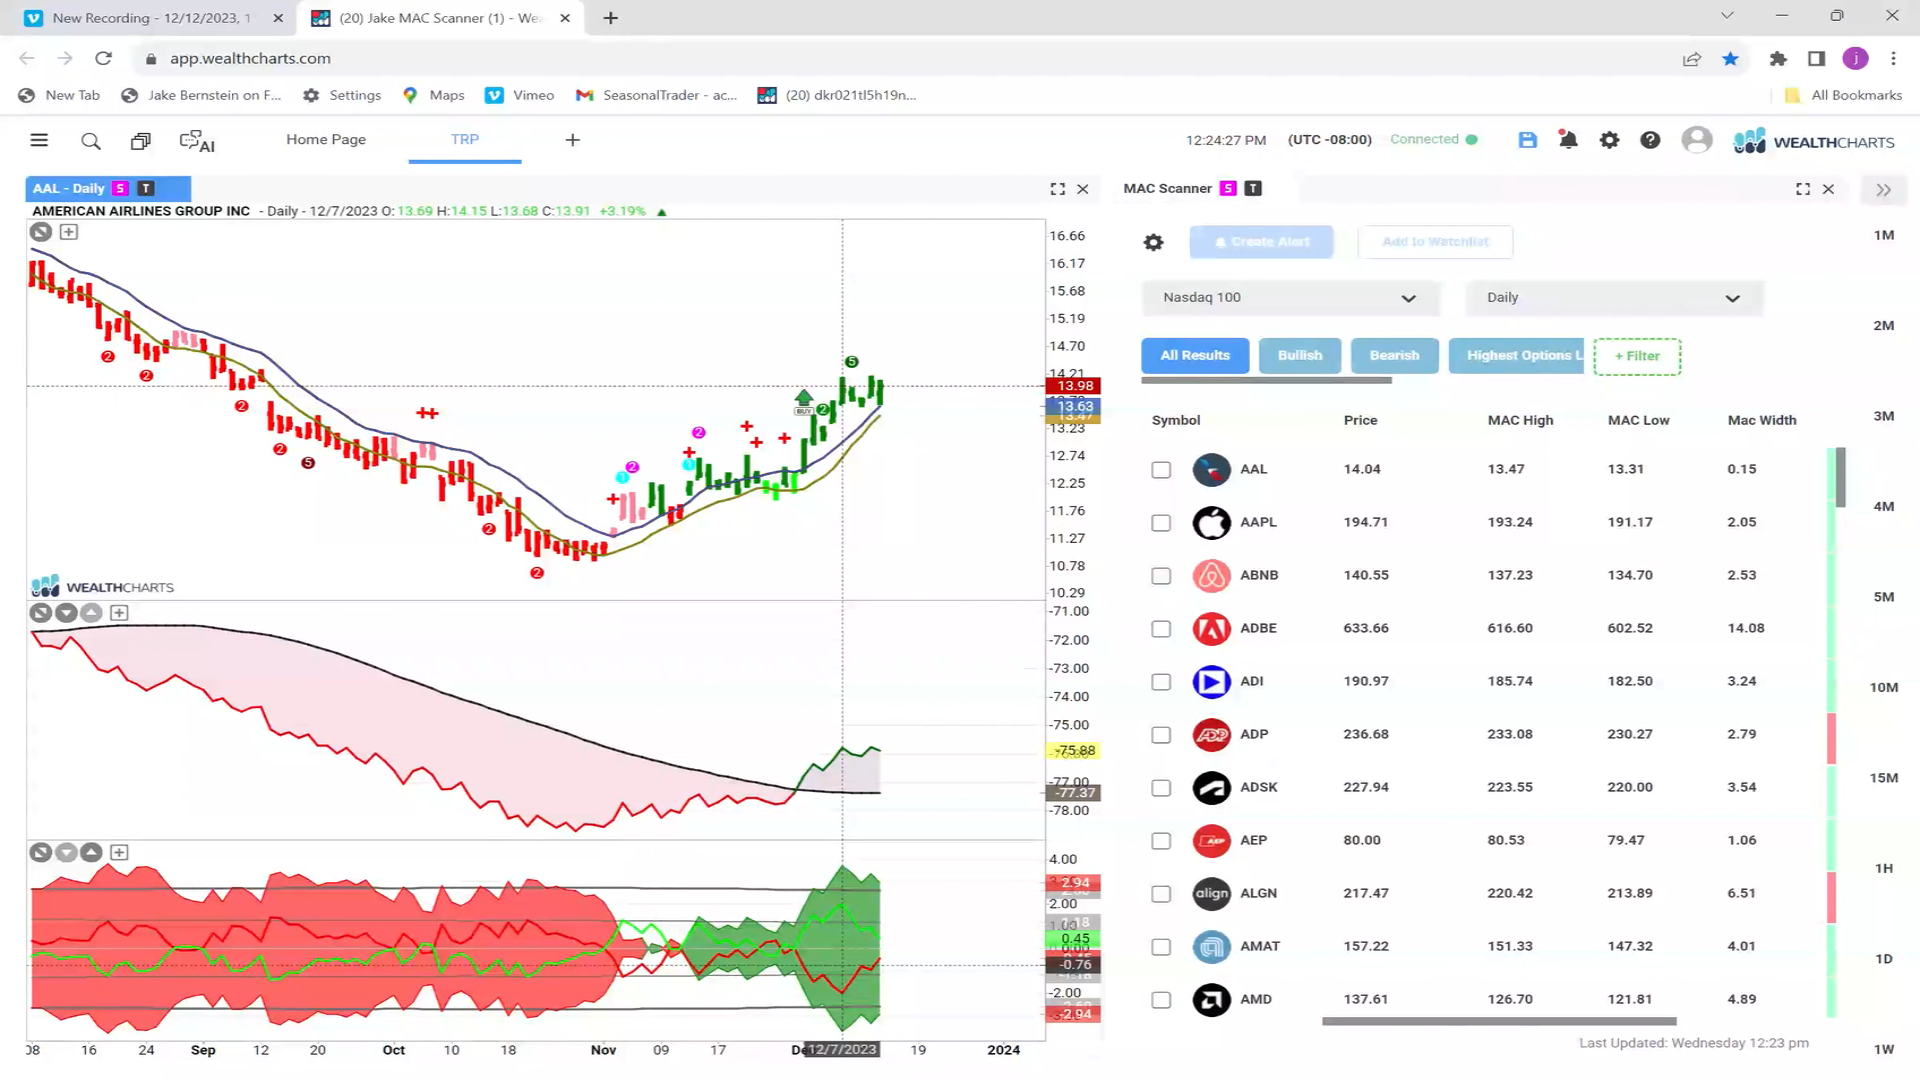The image size is (1920, 1080).
Task: Switch to the Home Page tab
Action: click(x=326, y=140)
